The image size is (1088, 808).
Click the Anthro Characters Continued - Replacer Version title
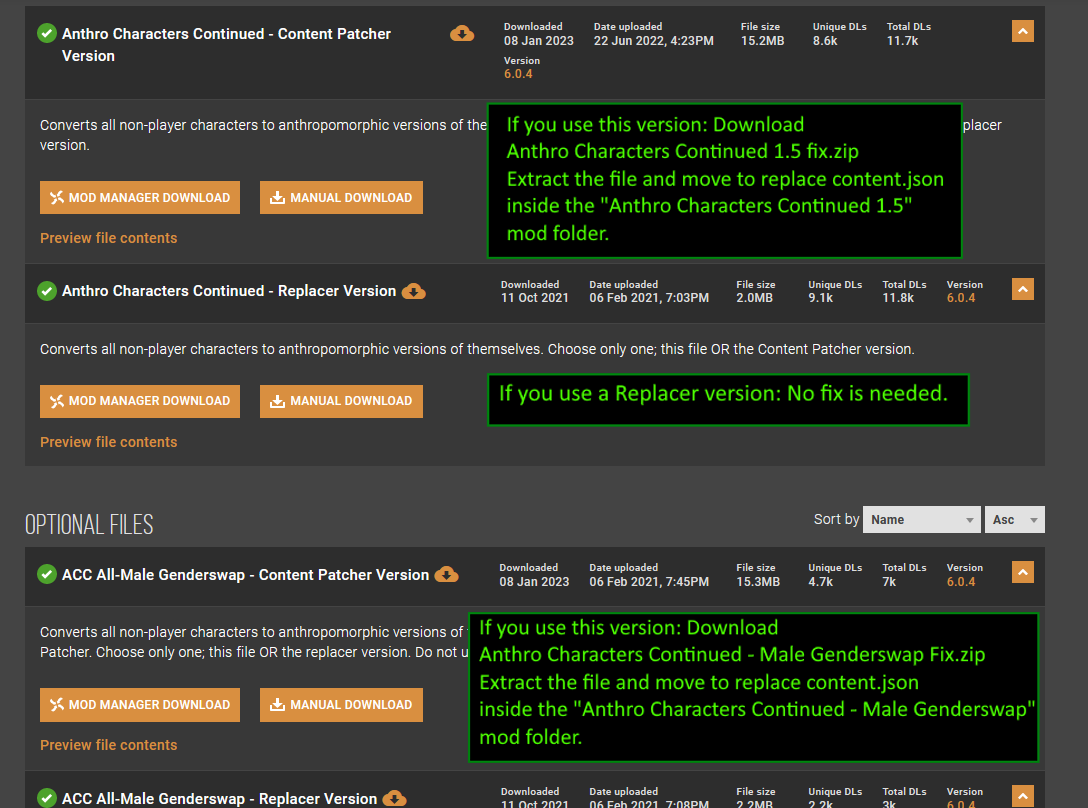[229, 291]
